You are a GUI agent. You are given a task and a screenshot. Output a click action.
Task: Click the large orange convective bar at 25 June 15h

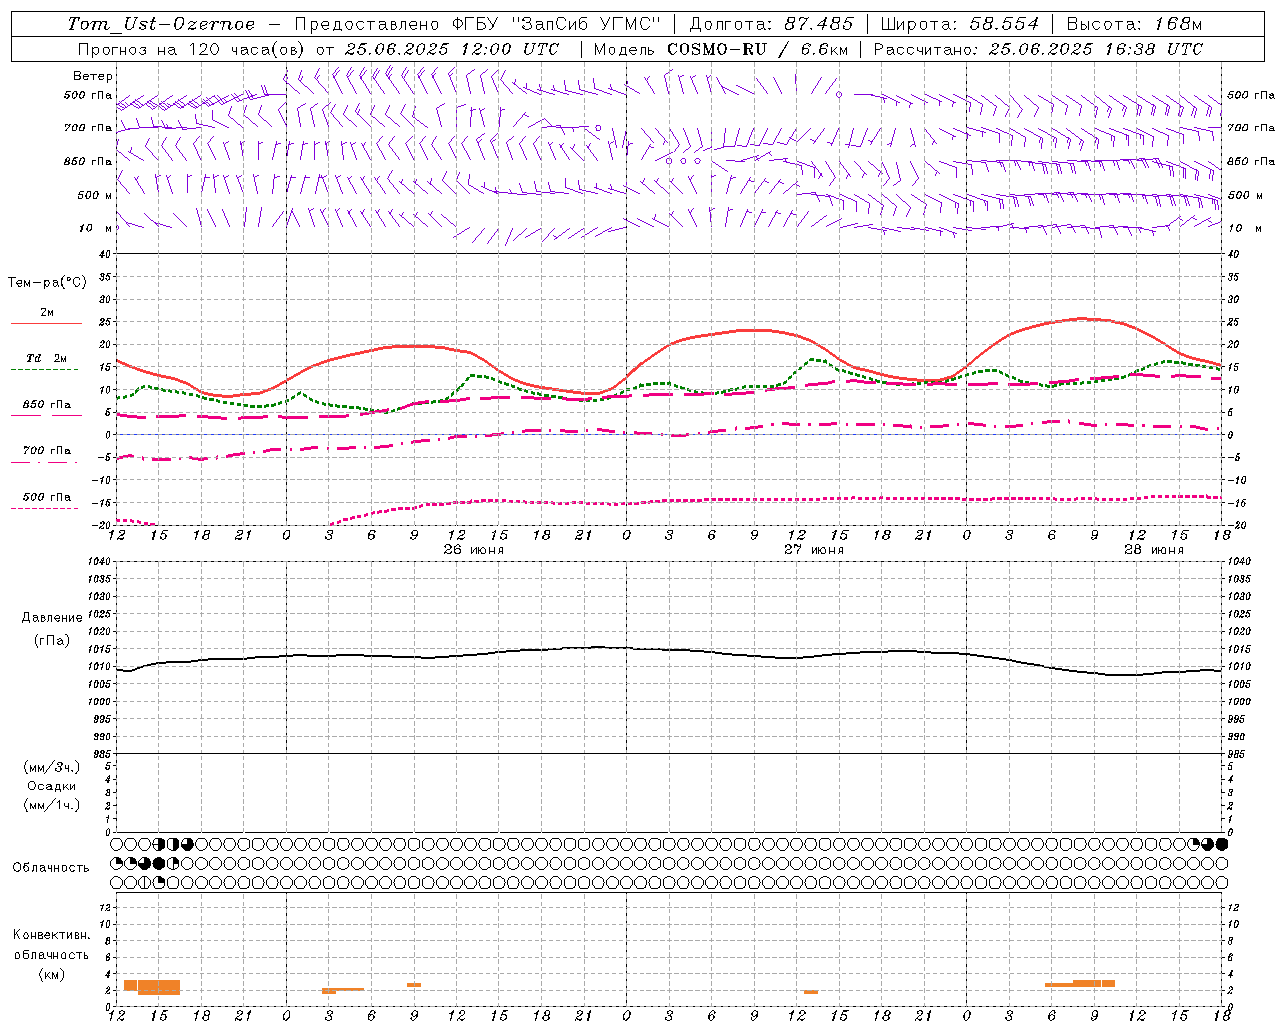[159, 987]
